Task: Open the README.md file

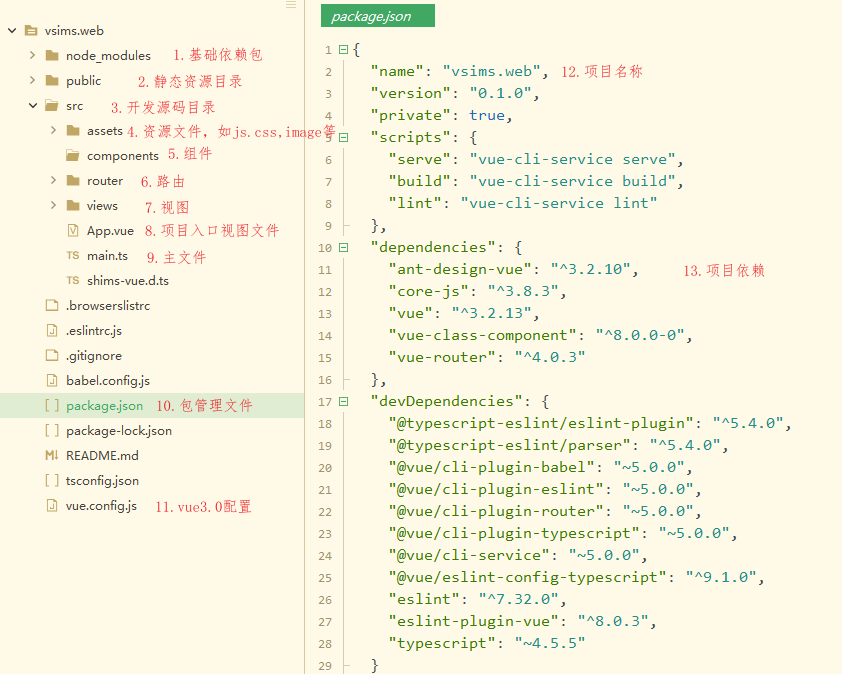Action: tap(102, 455)
